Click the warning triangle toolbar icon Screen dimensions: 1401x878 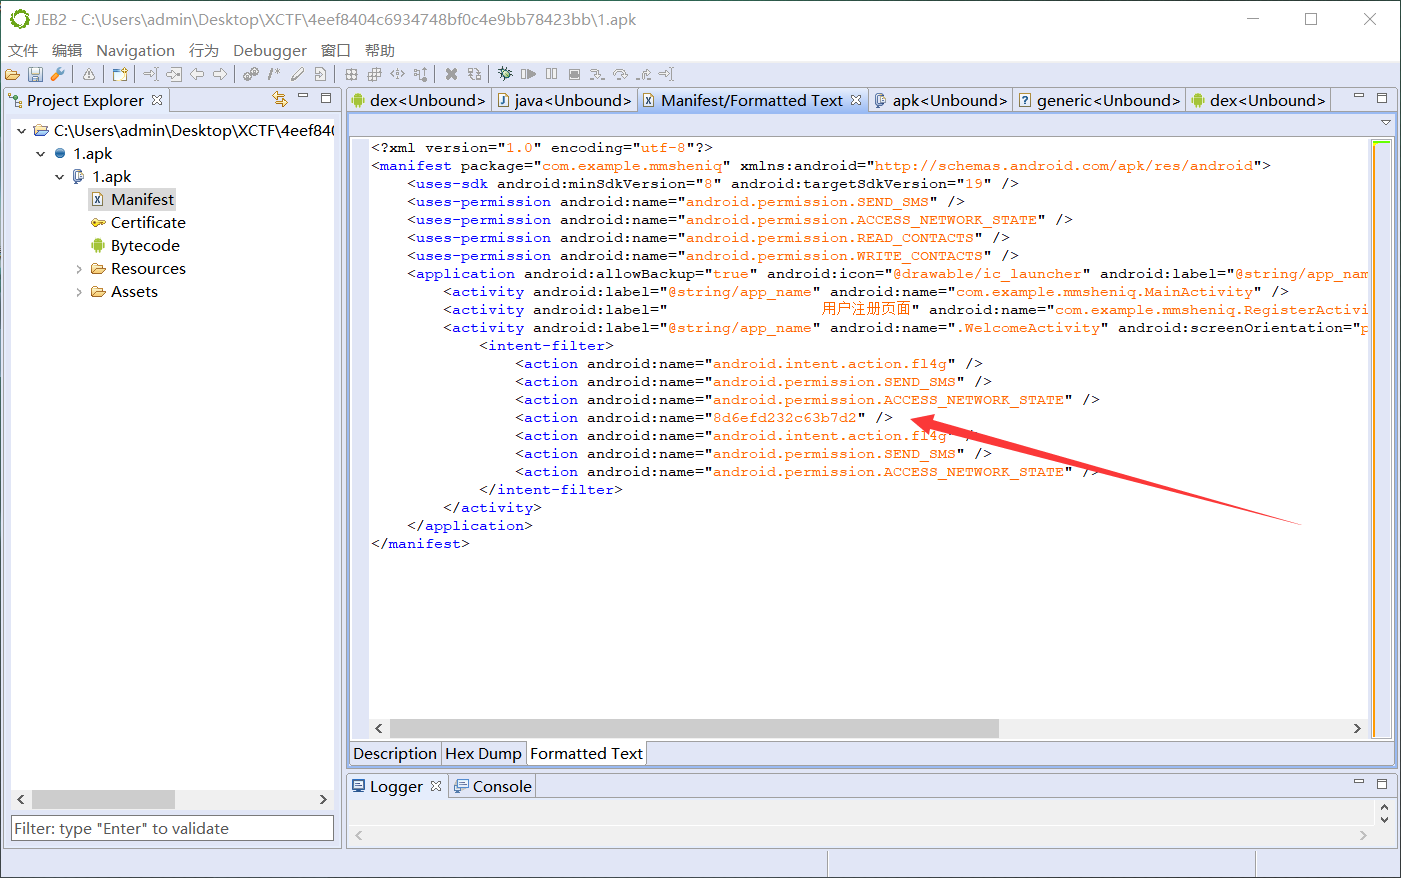click(x=89, y=74)
